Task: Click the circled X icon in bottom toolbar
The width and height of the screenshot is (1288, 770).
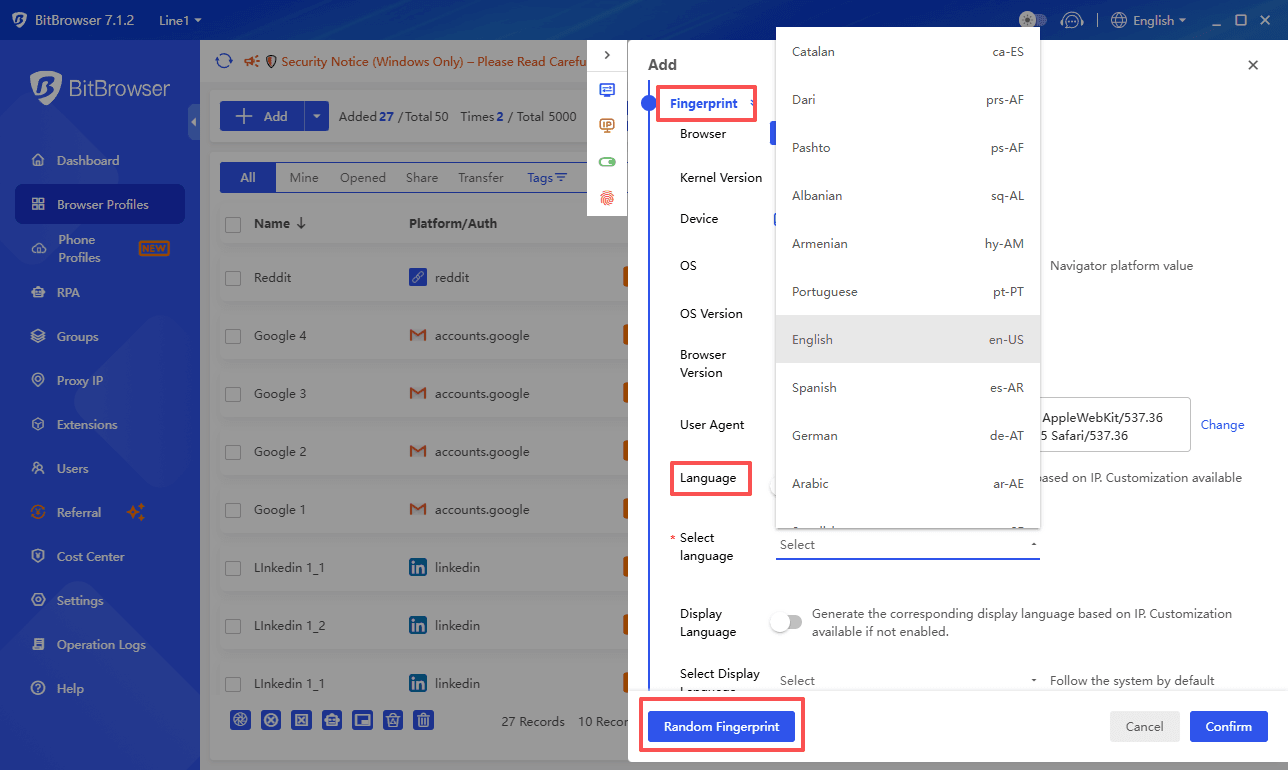Action: 270,720
